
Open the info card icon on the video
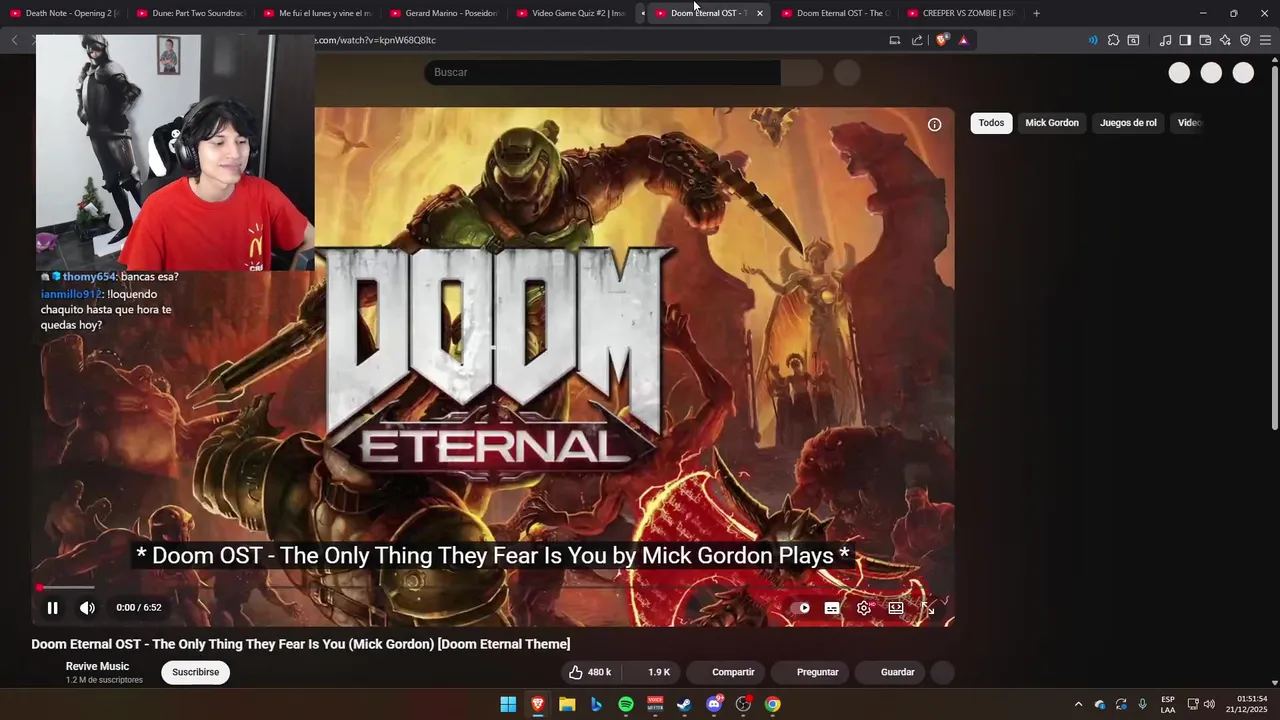pos(934,125)
